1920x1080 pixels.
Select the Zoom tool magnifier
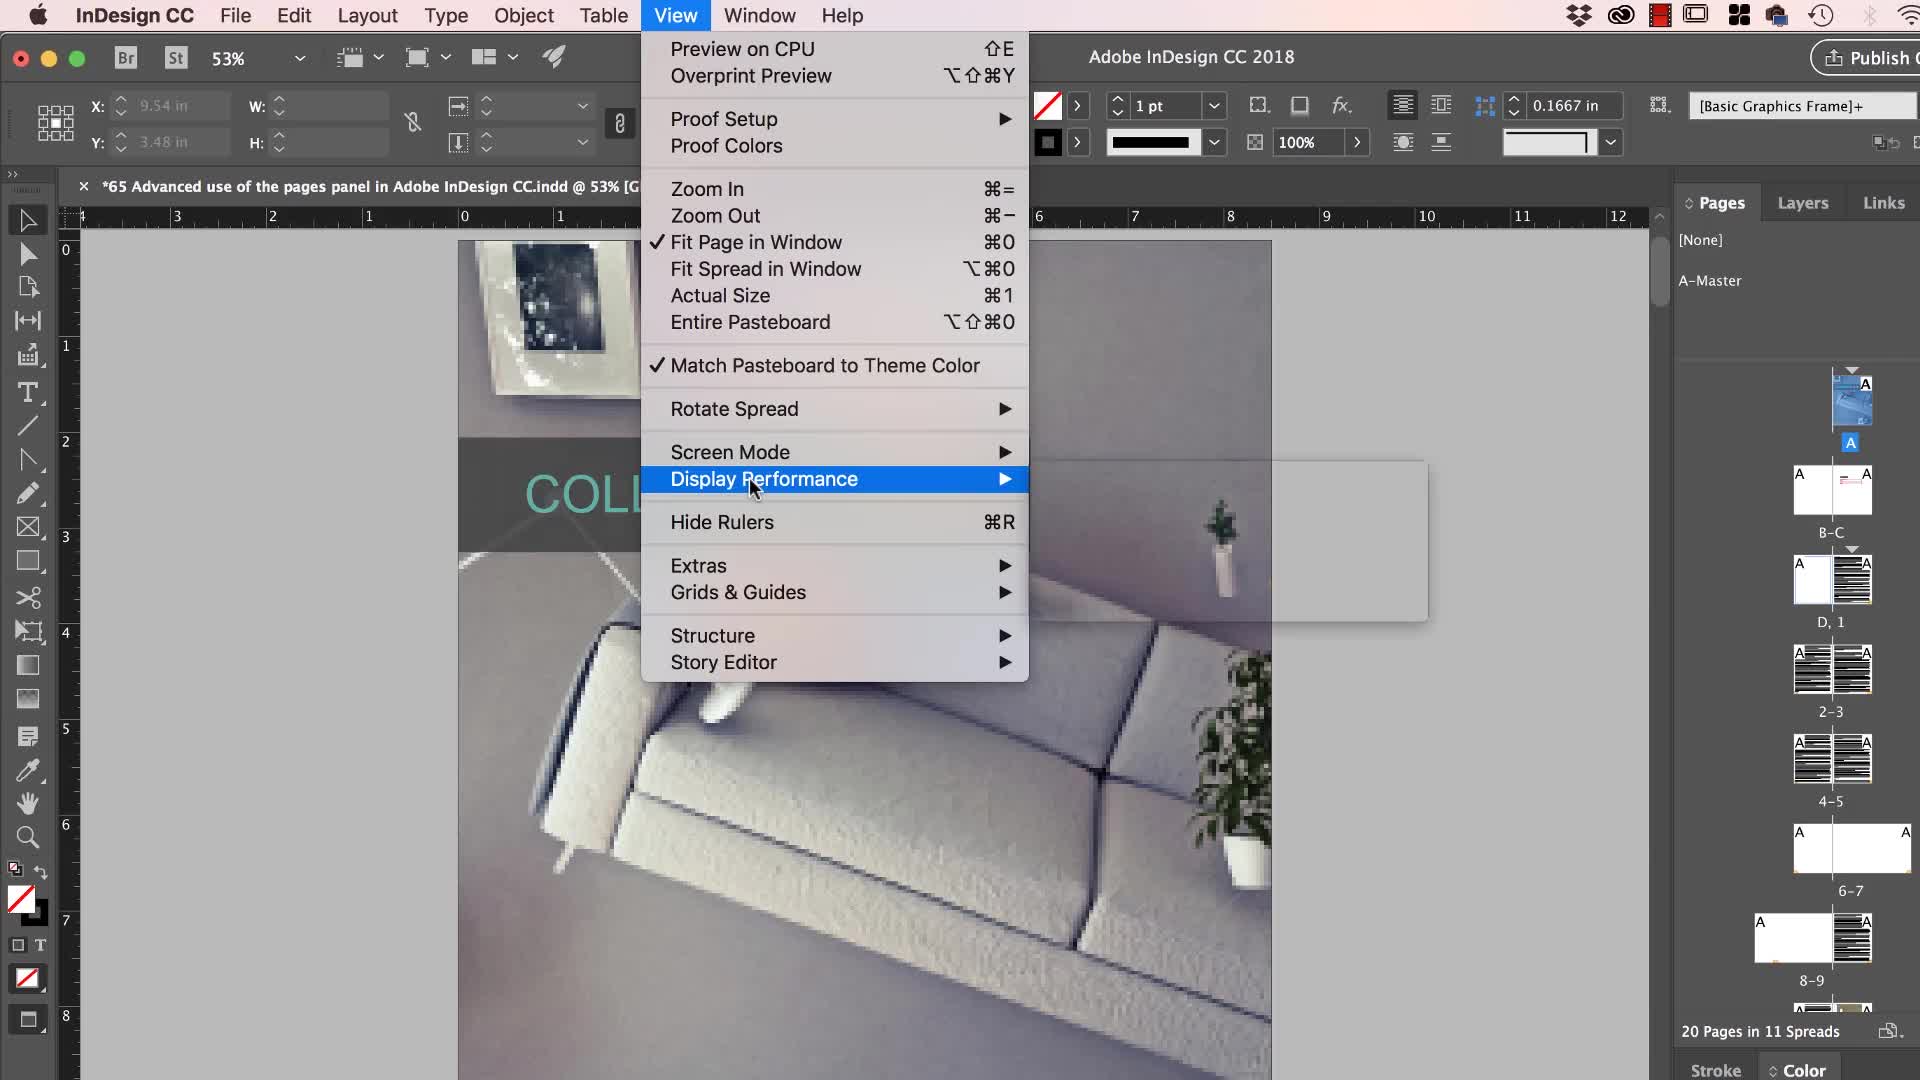point(27,837)
